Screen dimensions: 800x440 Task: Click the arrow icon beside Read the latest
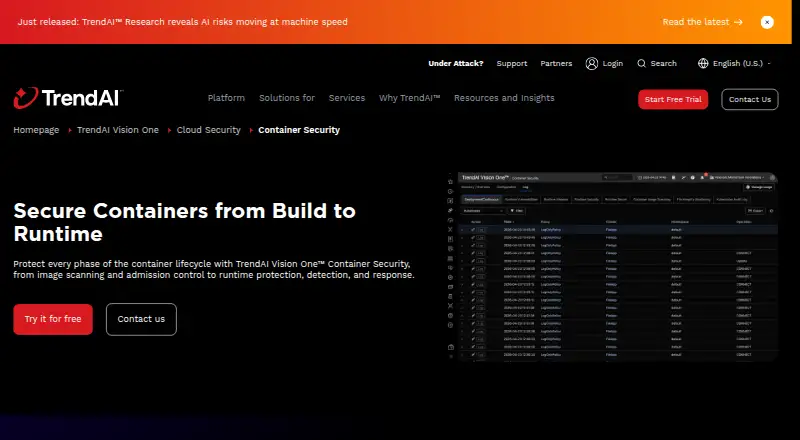point(738,22)
